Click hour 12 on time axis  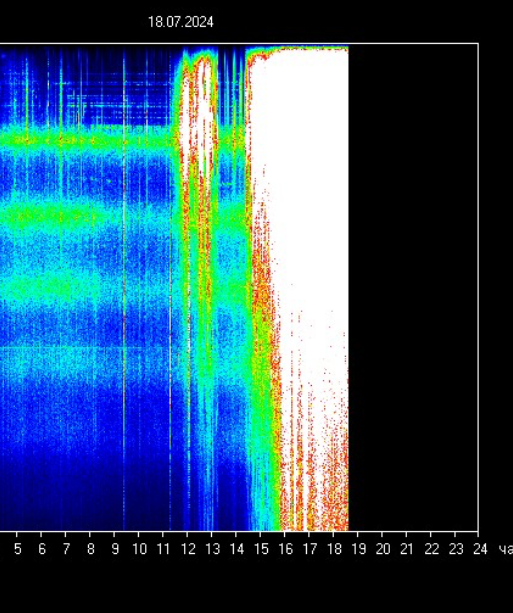188,549
